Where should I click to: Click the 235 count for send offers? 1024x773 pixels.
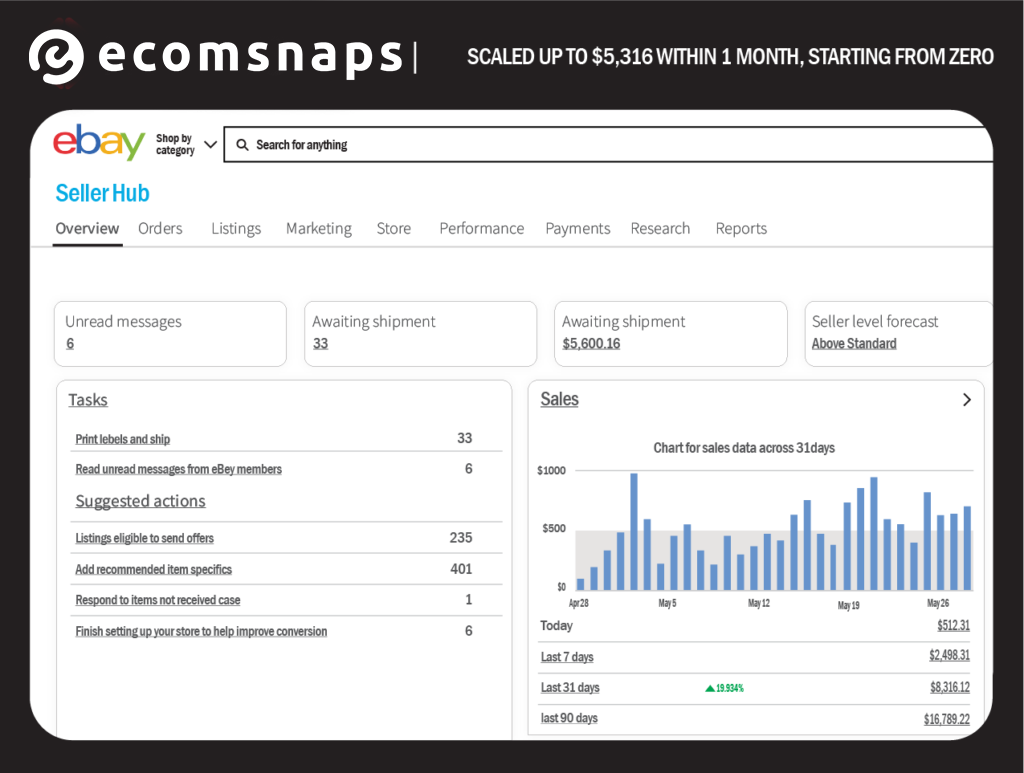(x=461, y=537)
